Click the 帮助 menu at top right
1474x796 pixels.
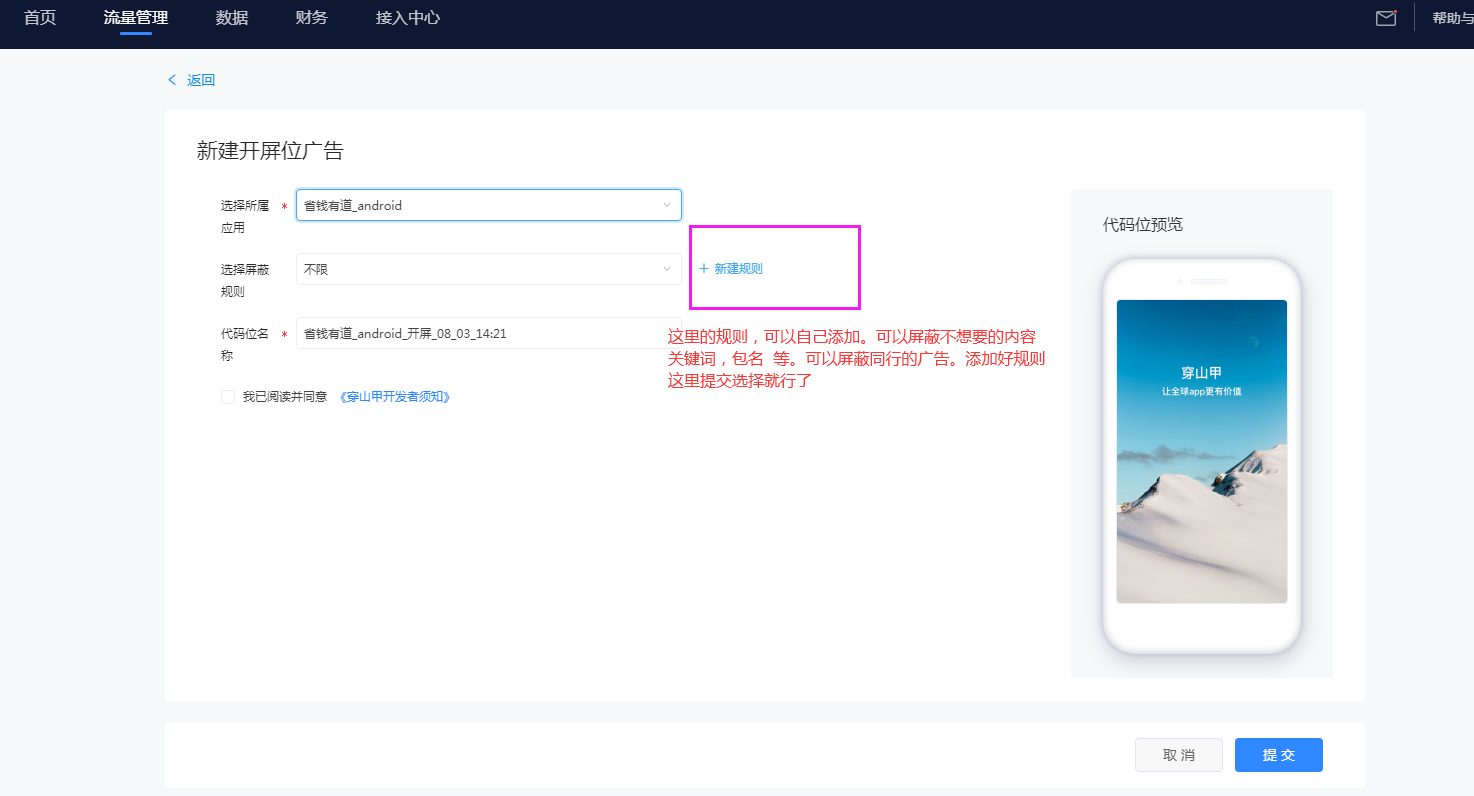pyautogui.click(x=1453, y=18)
